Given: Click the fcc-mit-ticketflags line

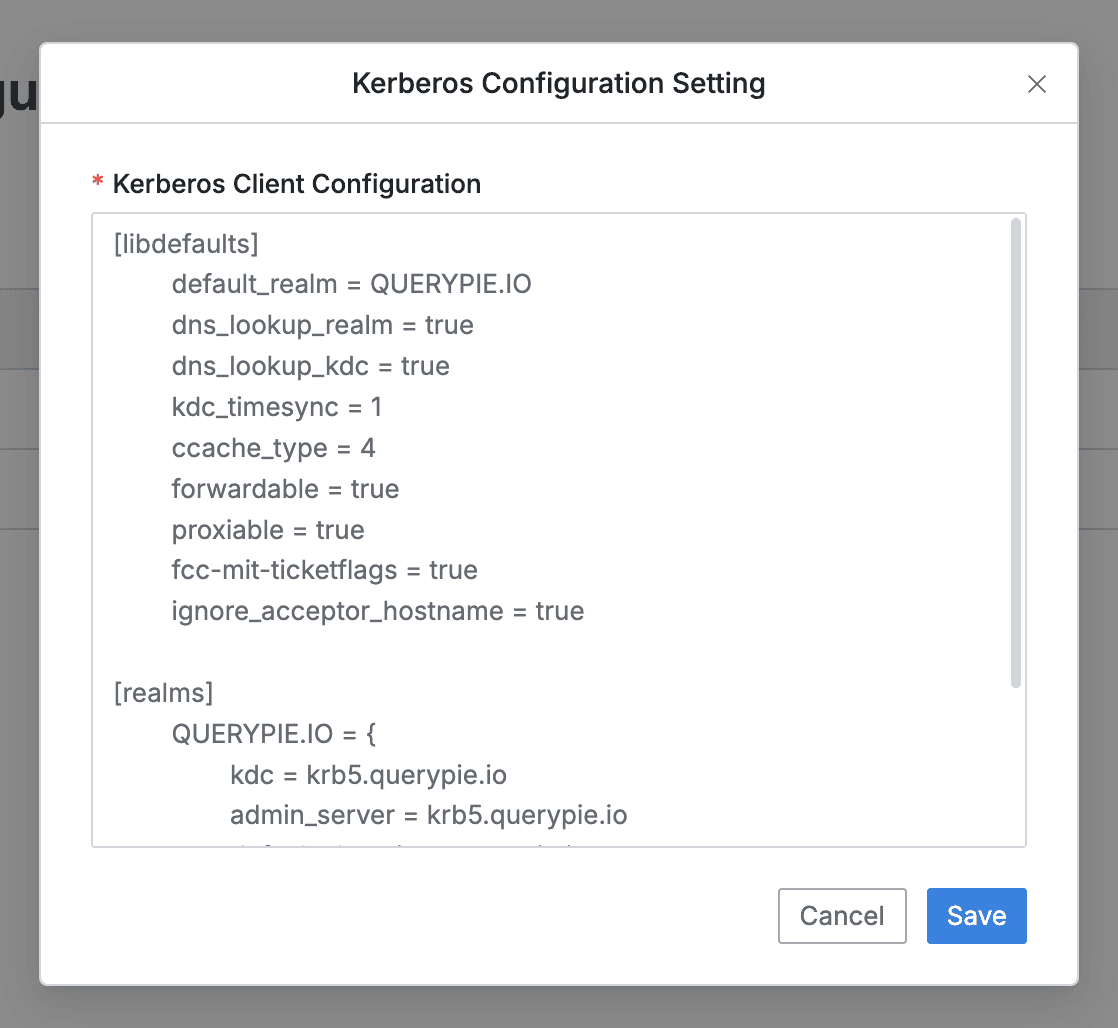Looking at the screenshot, I should (x=324, y=570).
